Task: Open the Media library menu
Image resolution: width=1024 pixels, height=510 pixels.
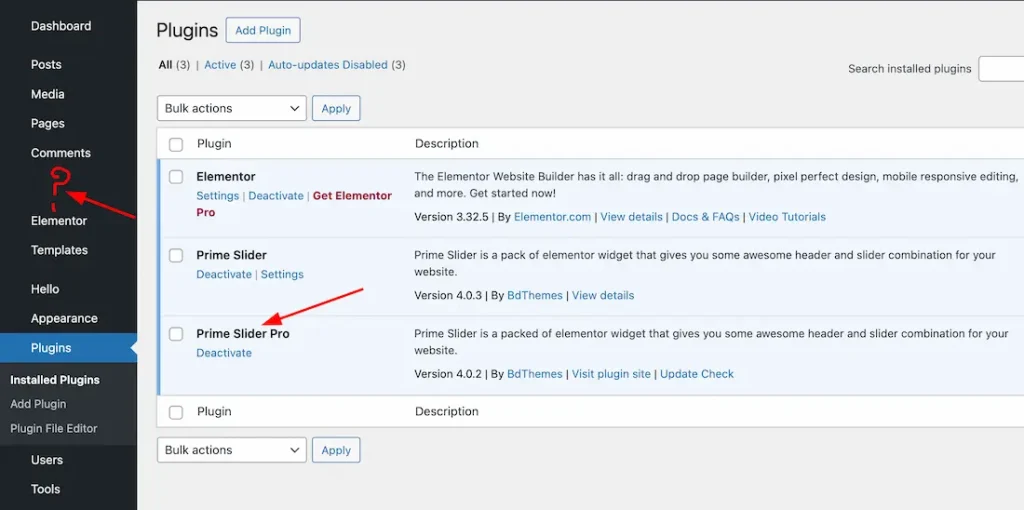Action: 48,94
